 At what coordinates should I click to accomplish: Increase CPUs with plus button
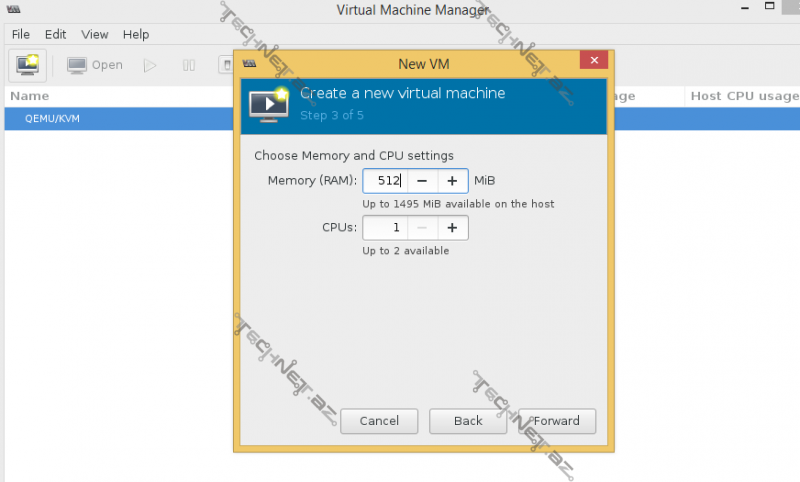tap(452, 227)
